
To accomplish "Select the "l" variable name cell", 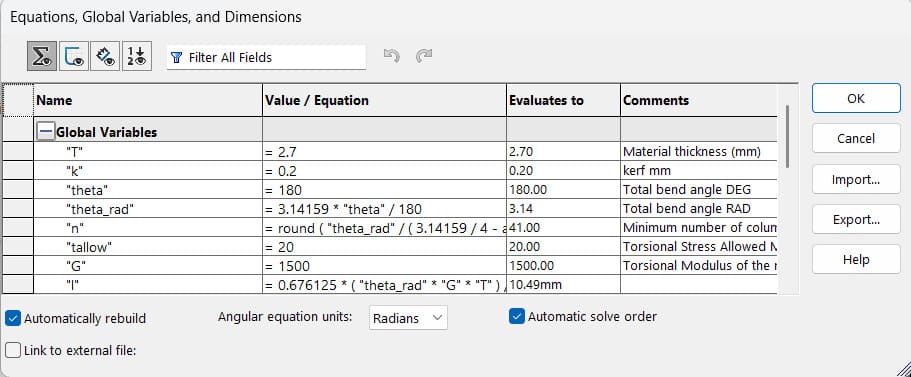I will click(x=148, y=285).
